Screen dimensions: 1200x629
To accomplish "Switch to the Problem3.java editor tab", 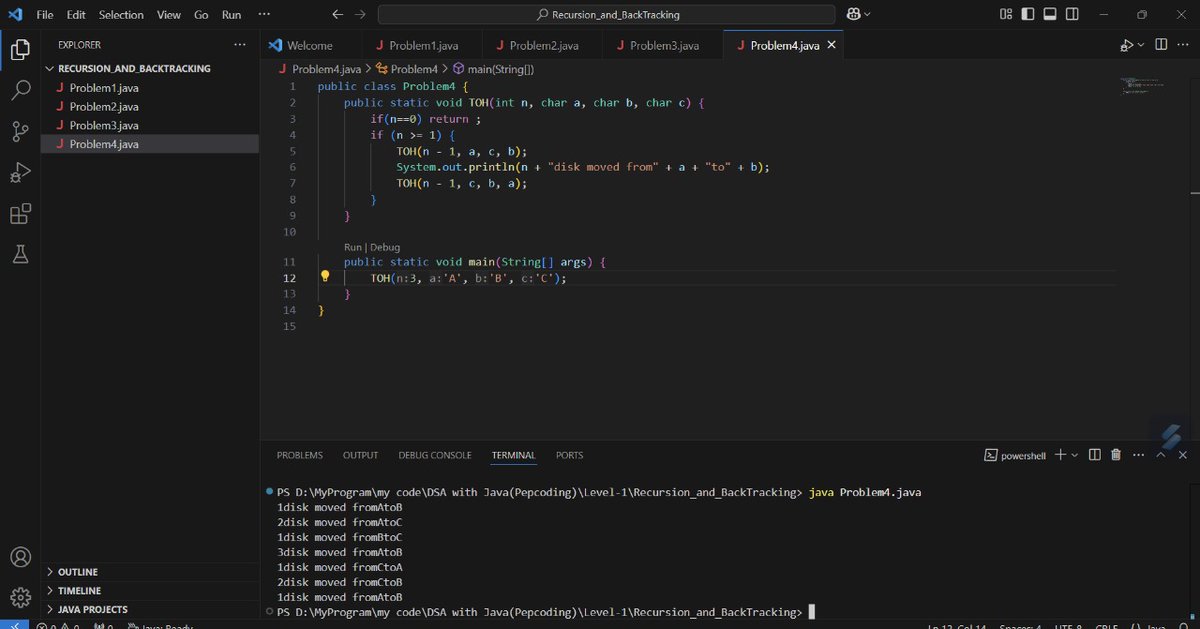I will [662, 45].
